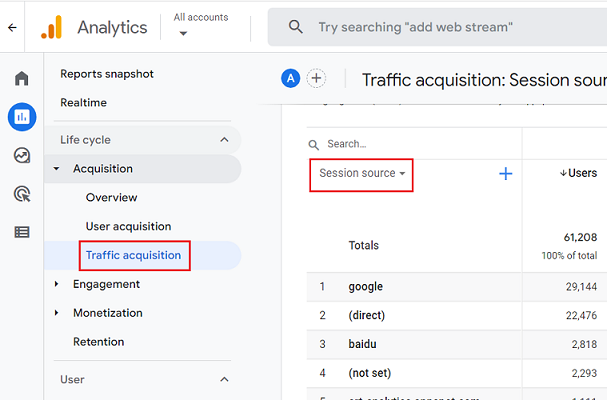Viewport: 607px width, 400px height.
Task: Collapse the Acquisition tree item
Action: 57,169
